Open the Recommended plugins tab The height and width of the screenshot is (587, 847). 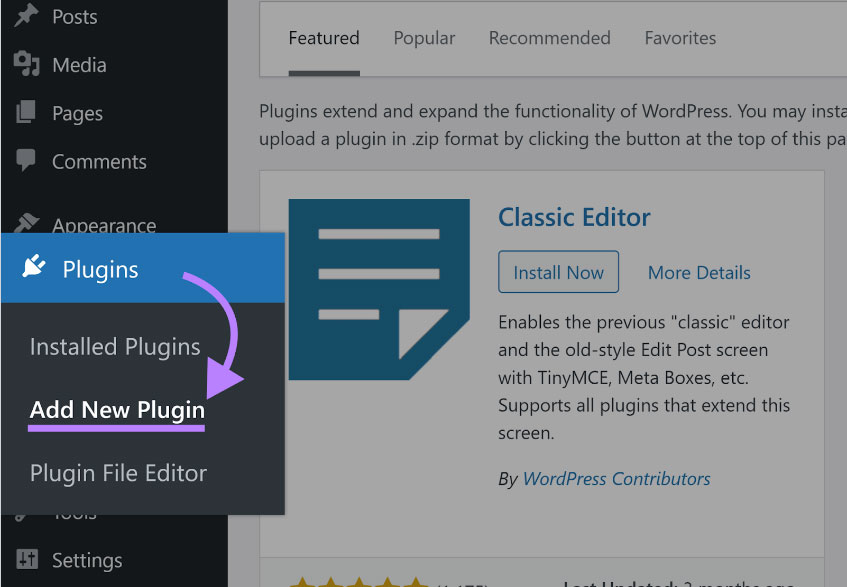tap(549, 38)
